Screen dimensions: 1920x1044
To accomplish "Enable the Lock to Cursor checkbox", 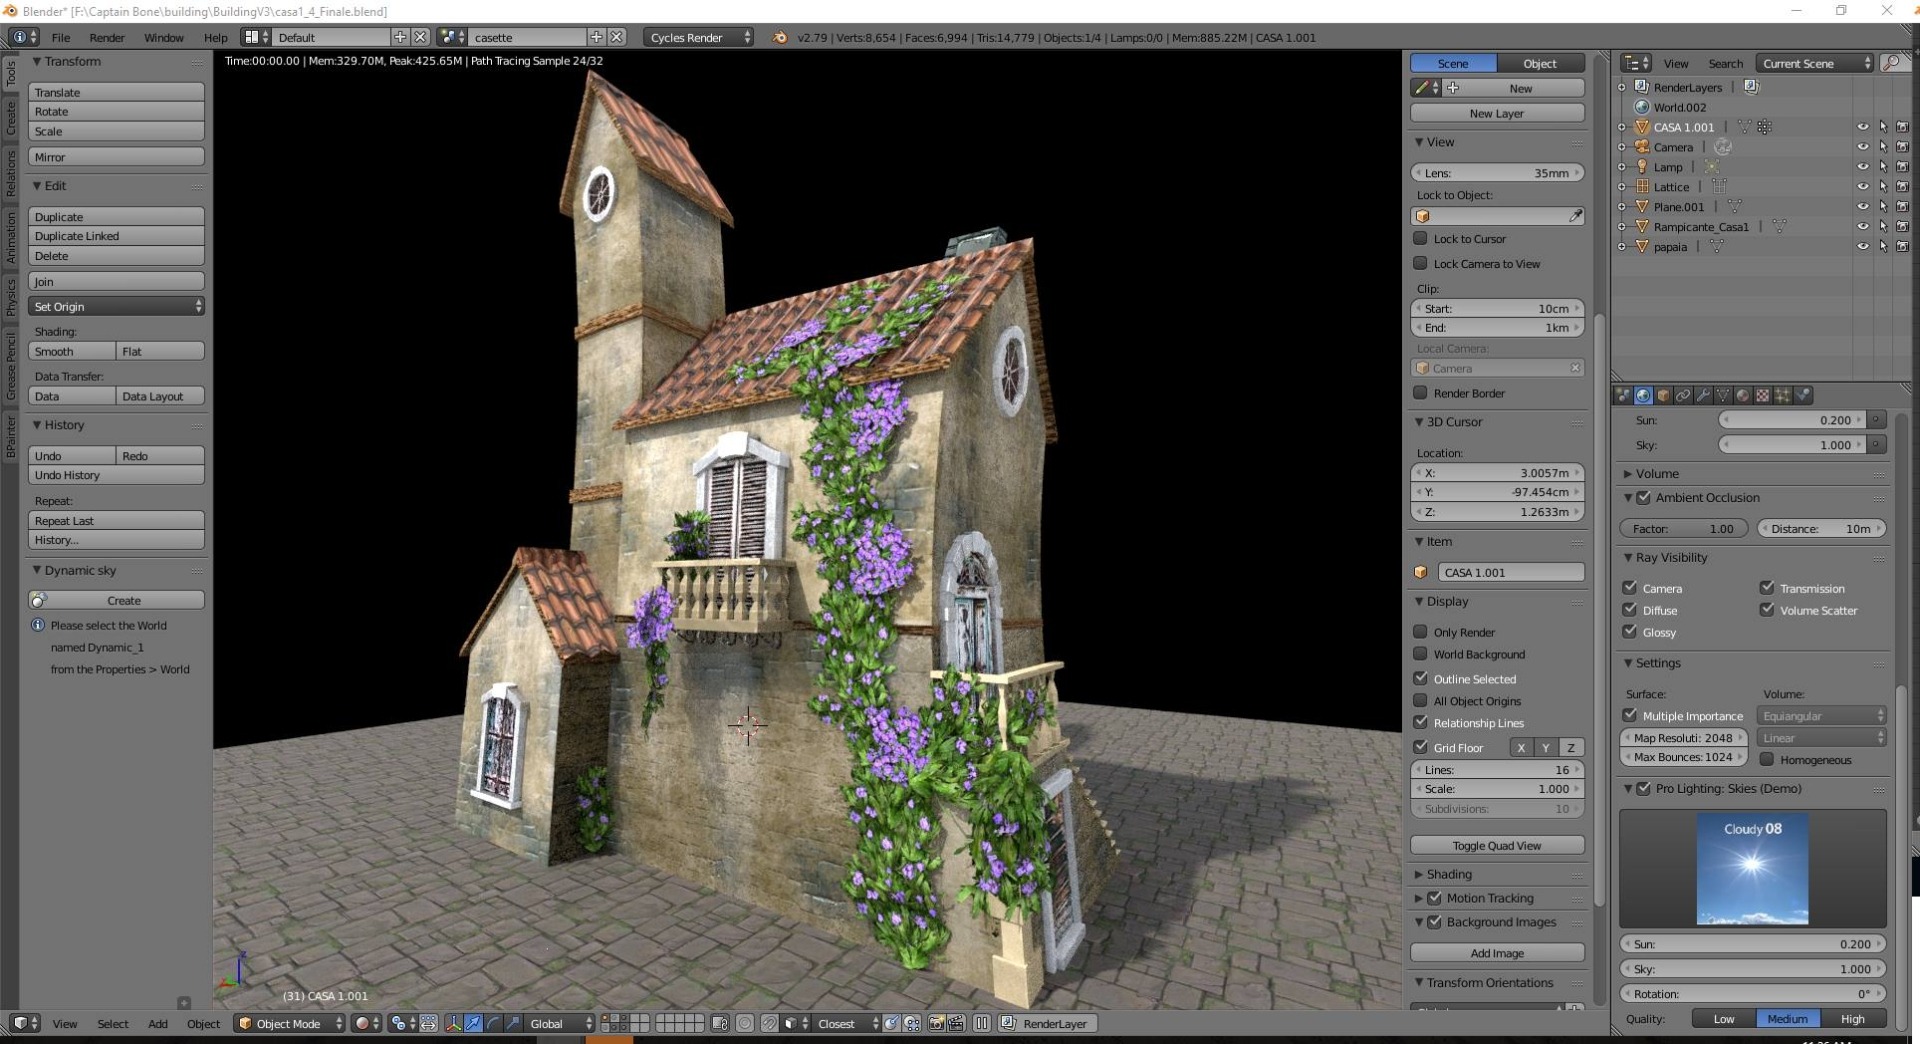I will (1420, 238).
